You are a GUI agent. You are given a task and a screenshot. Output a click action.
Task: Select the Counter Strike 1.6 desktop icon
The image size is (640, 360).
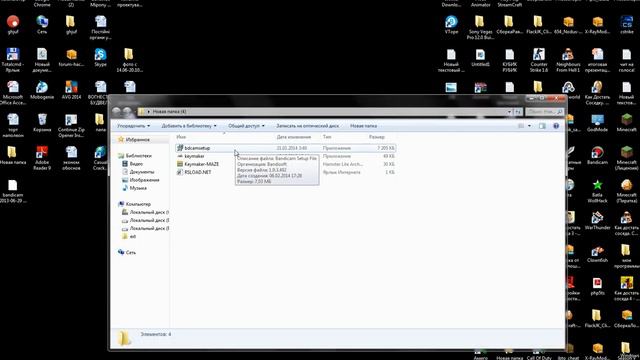pos(539,60)
